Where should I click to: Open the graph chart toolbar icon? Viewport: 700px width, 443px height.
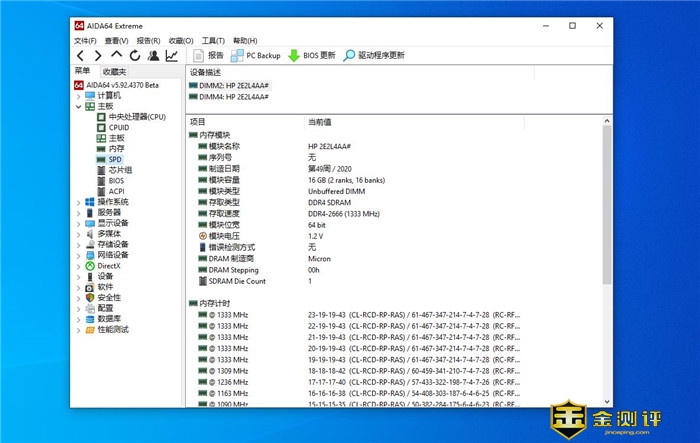coord(172,56)
